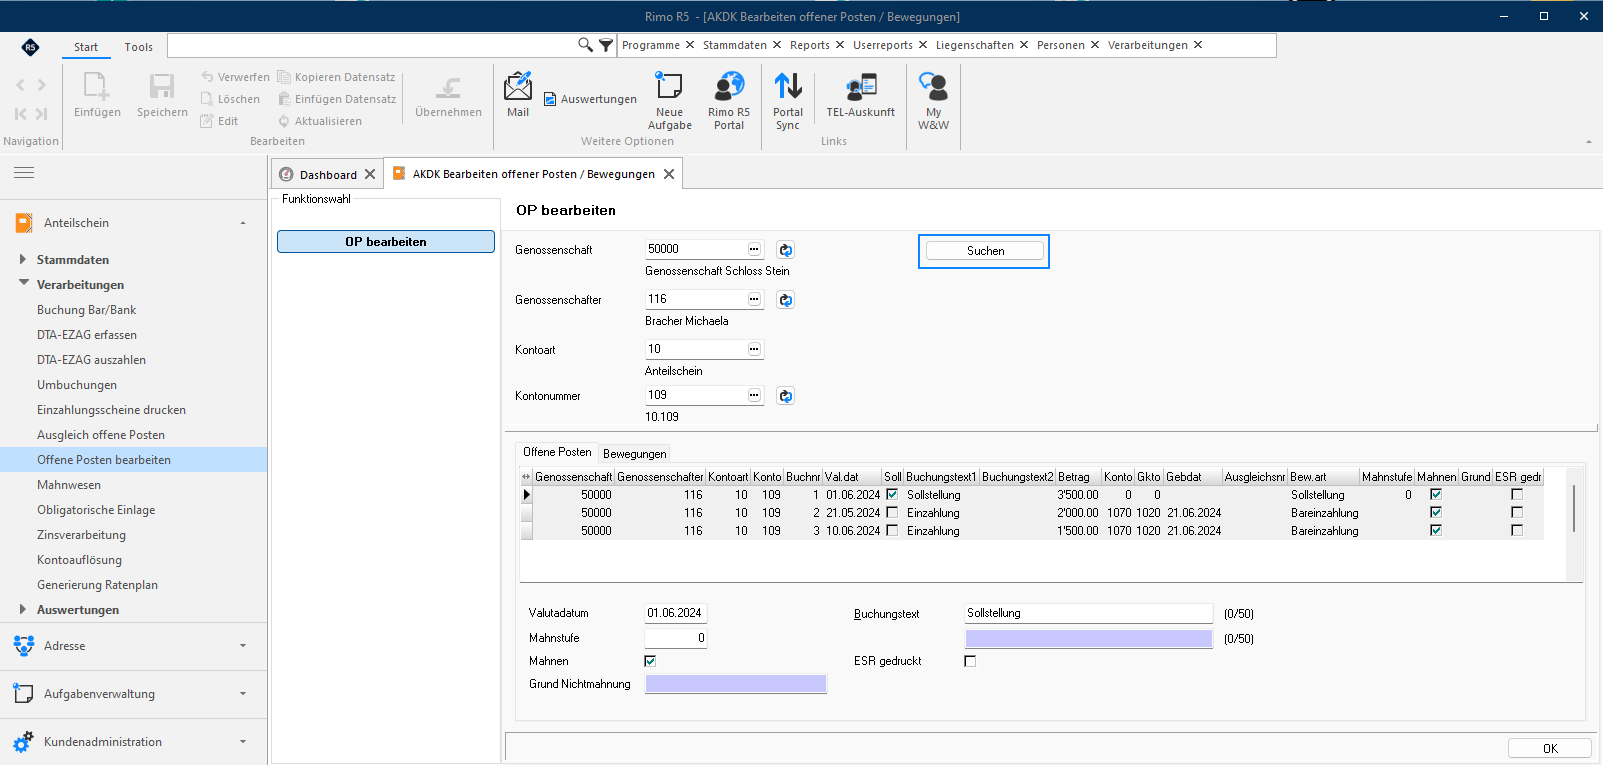Expand the Stammdaten tree node
The width and height of the screenshot is (1603, 765).
pyautogui.click(x=23, y=259)
